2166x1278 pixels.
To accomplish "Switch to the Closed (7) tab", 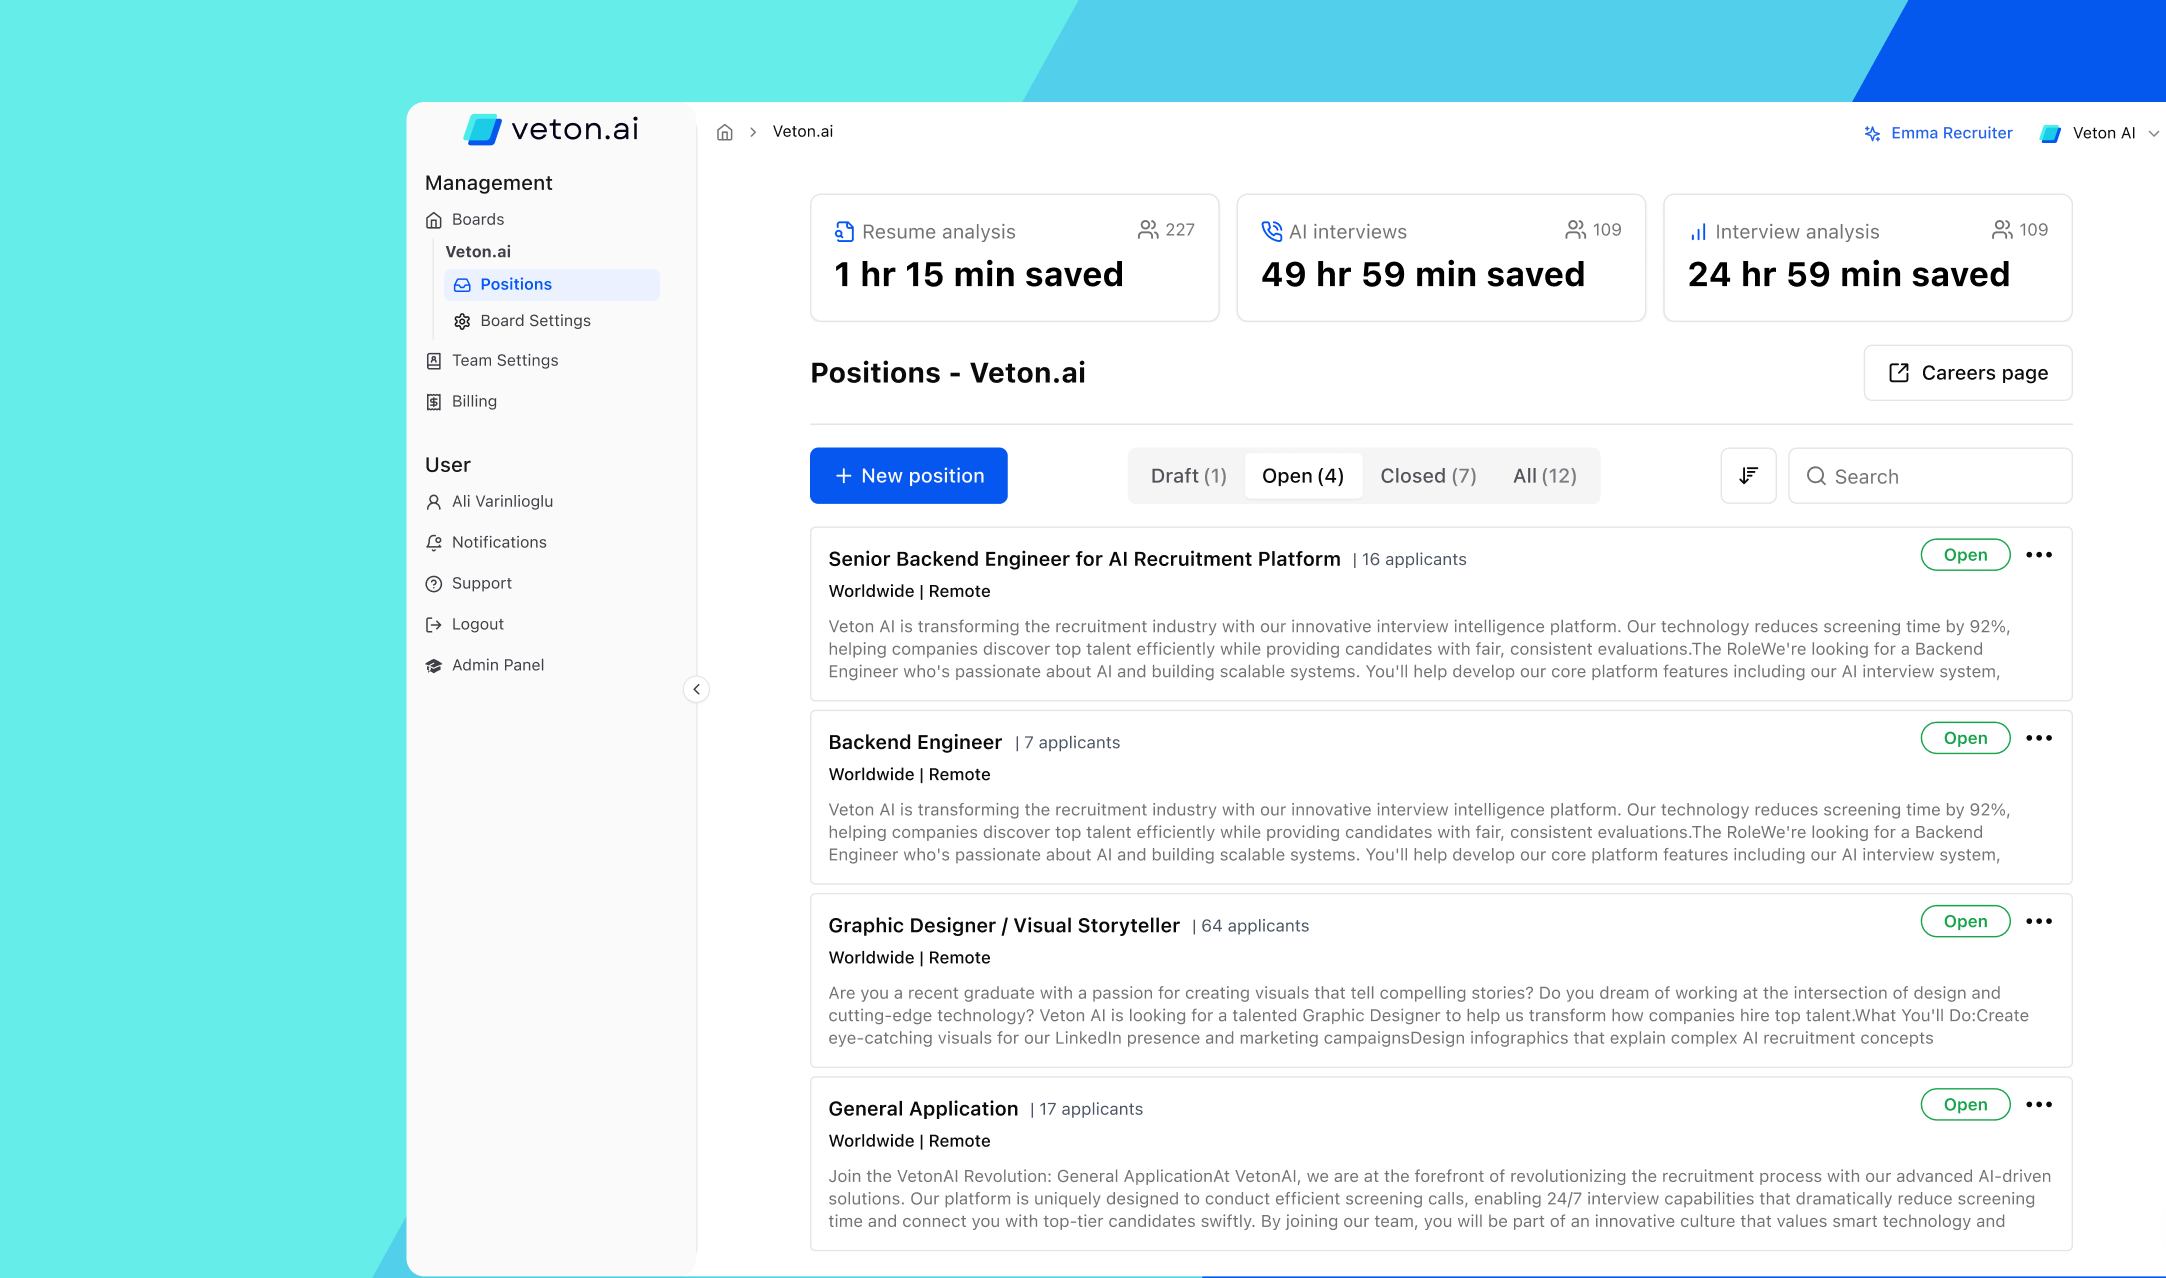I will [x=1427, y=476].
